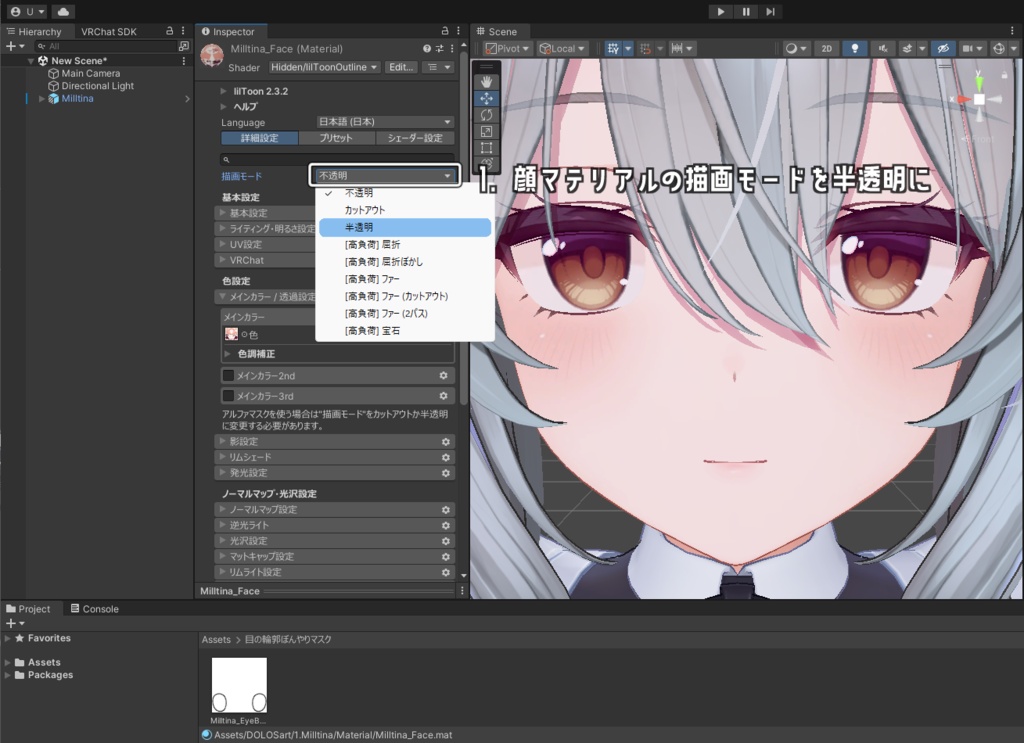Select the Scale tool
This screenshot has height=743, width=1024.
(x=487, y=131)
